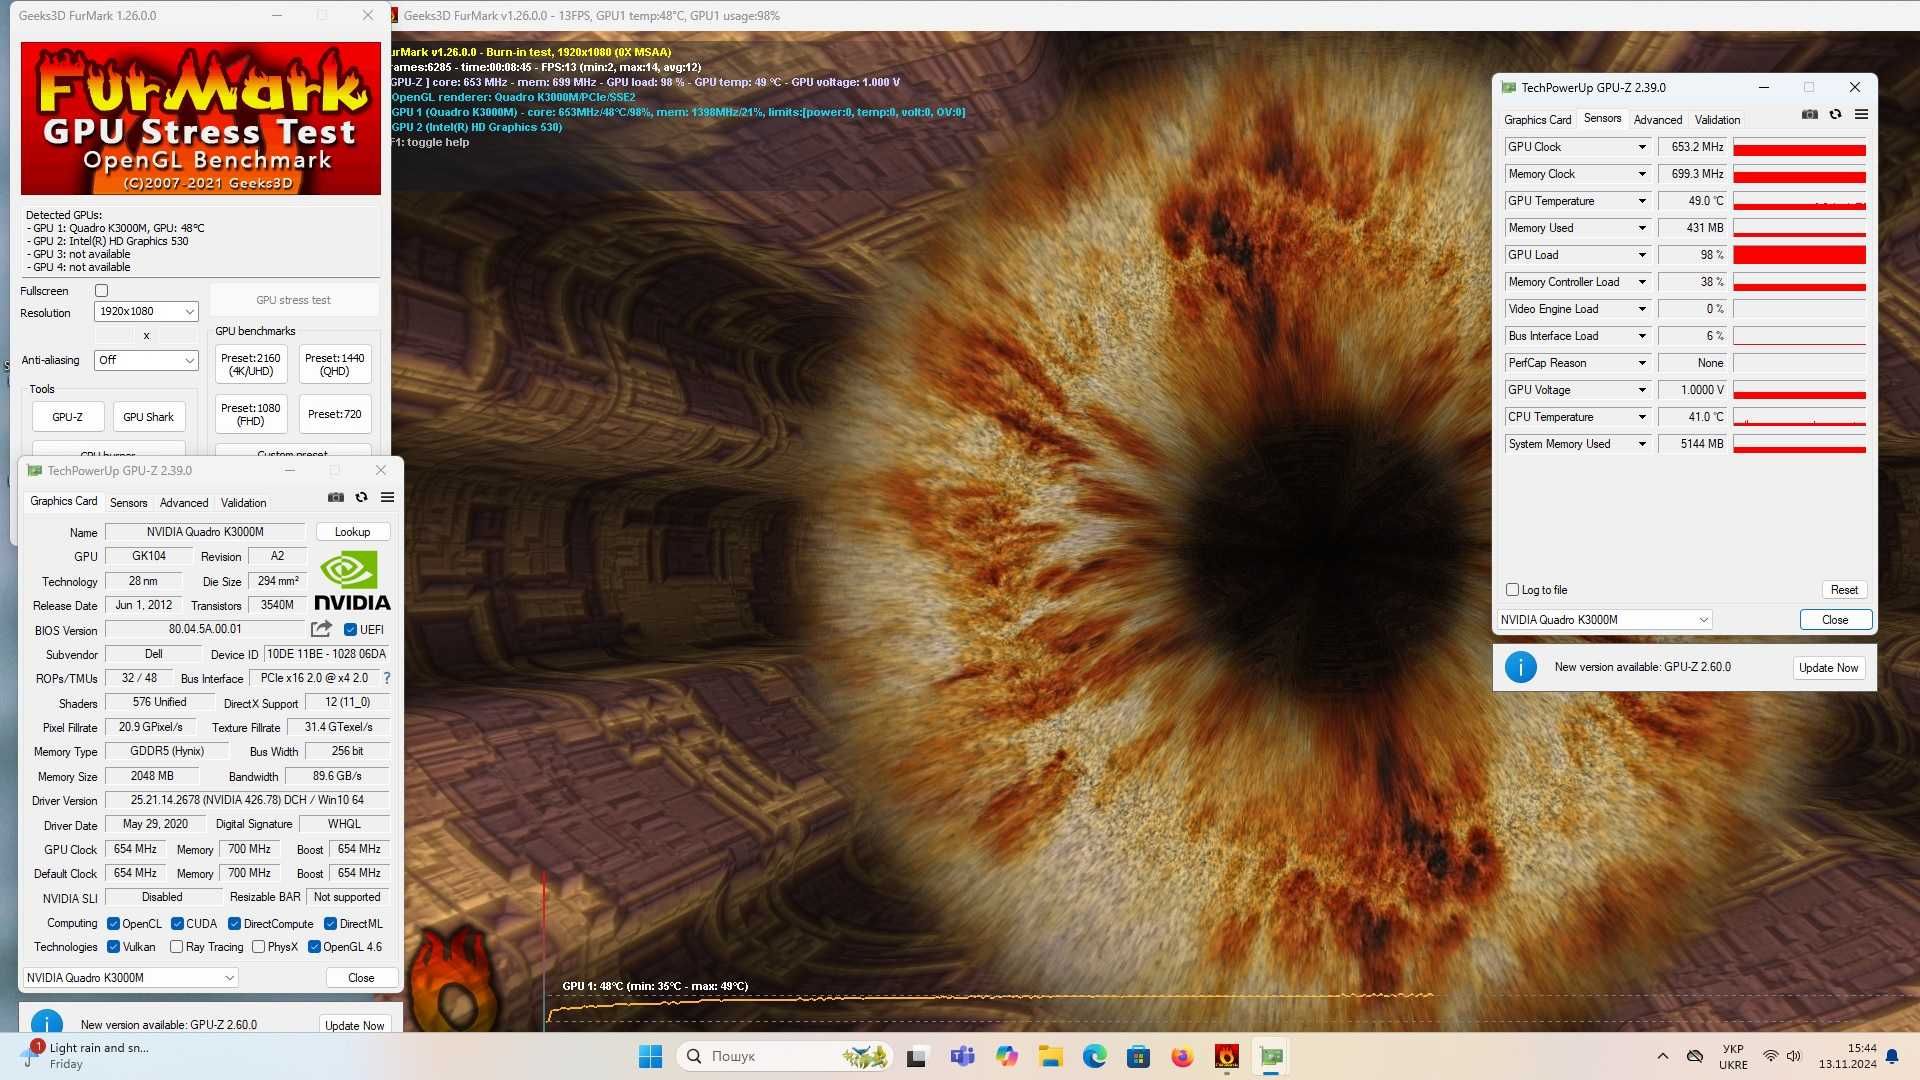Viewport: 1920px width, 1080px height.
Task: Click the info icon in right GPU-Z update notice
Action: click(x=1521, y=667)
